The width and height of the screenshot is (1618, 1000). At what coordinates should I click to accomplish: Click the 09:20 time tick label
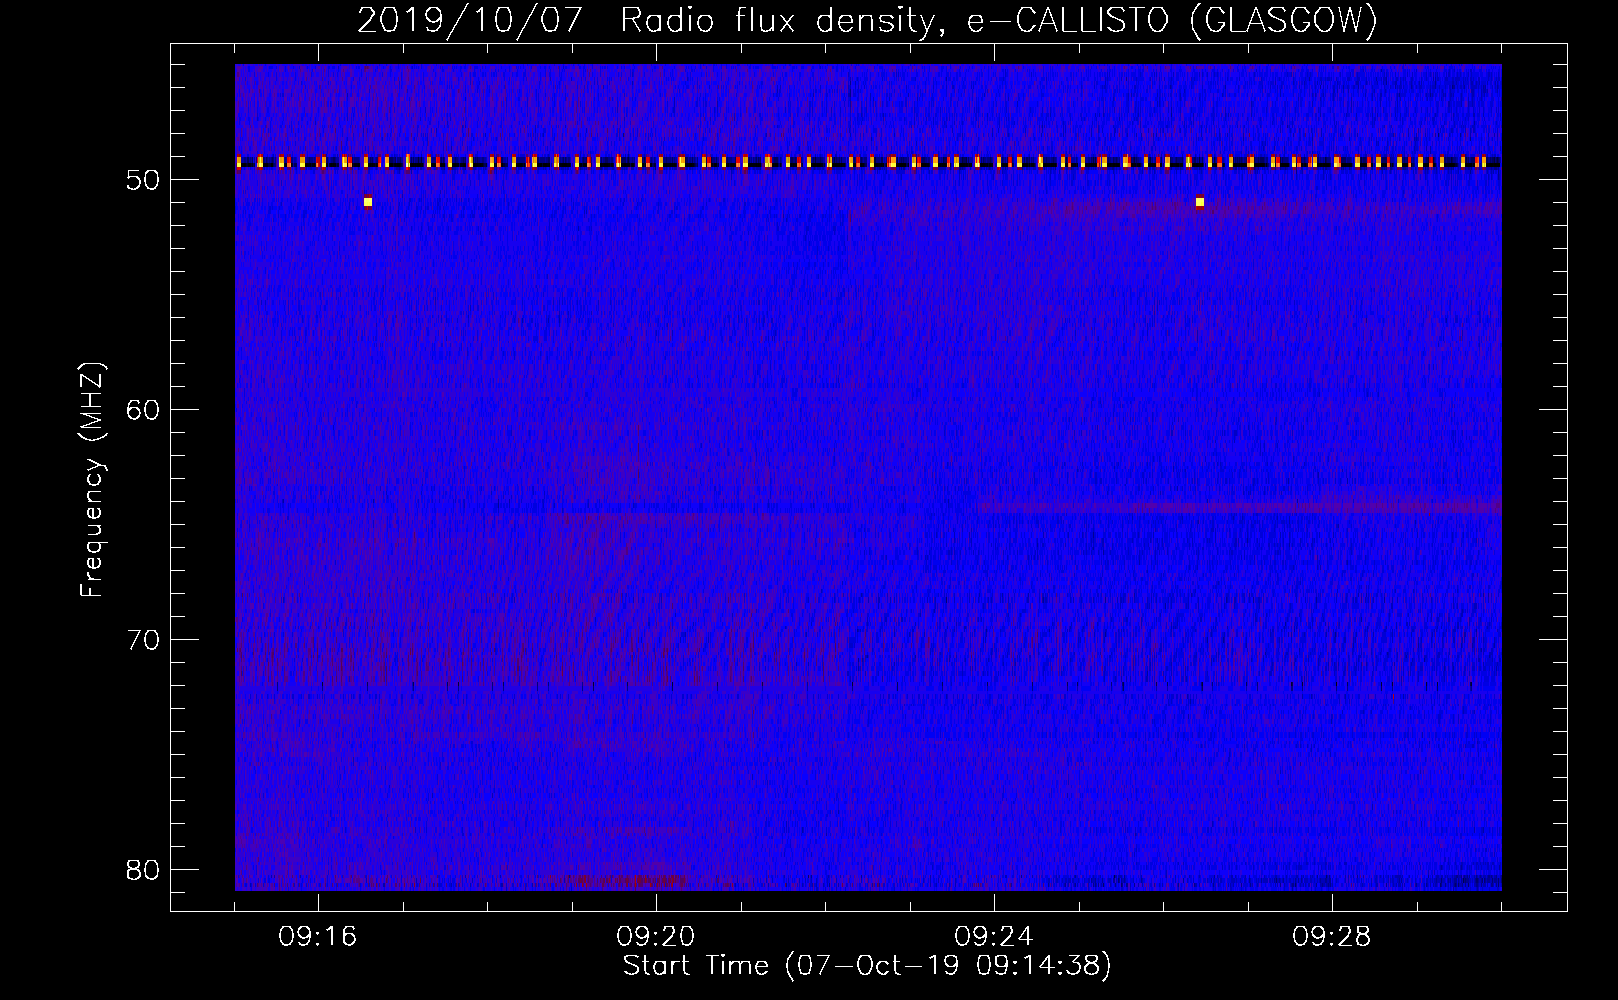656,937
